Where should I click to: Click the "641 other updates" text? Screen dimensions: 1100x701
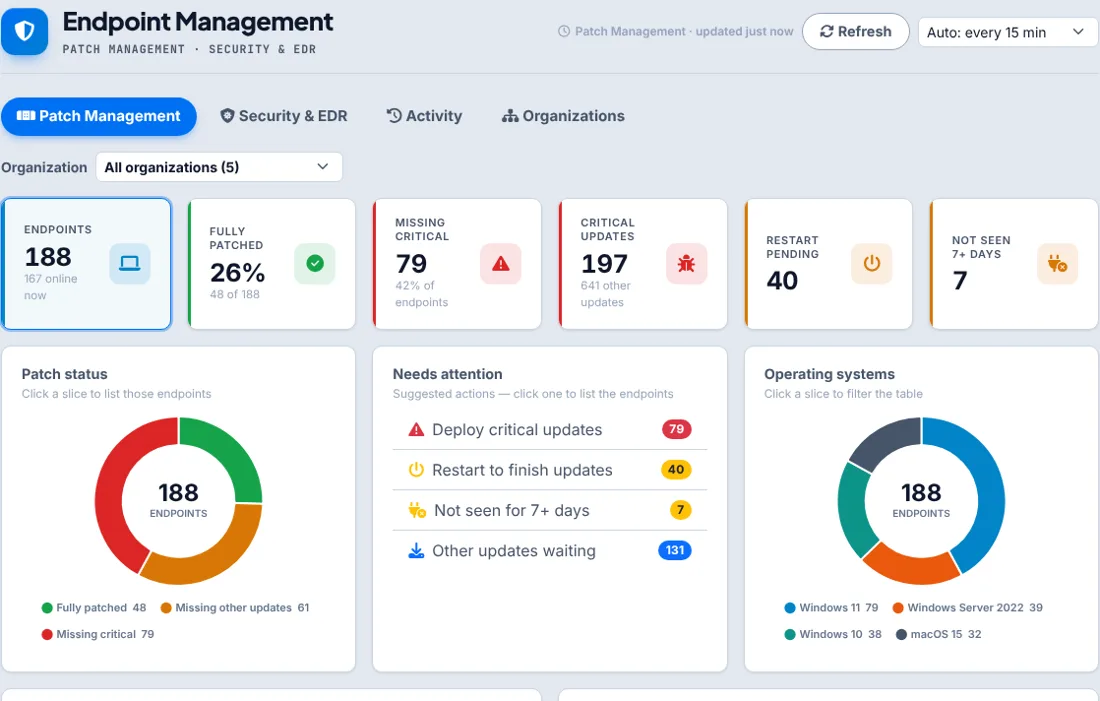(x=605, y=294)
